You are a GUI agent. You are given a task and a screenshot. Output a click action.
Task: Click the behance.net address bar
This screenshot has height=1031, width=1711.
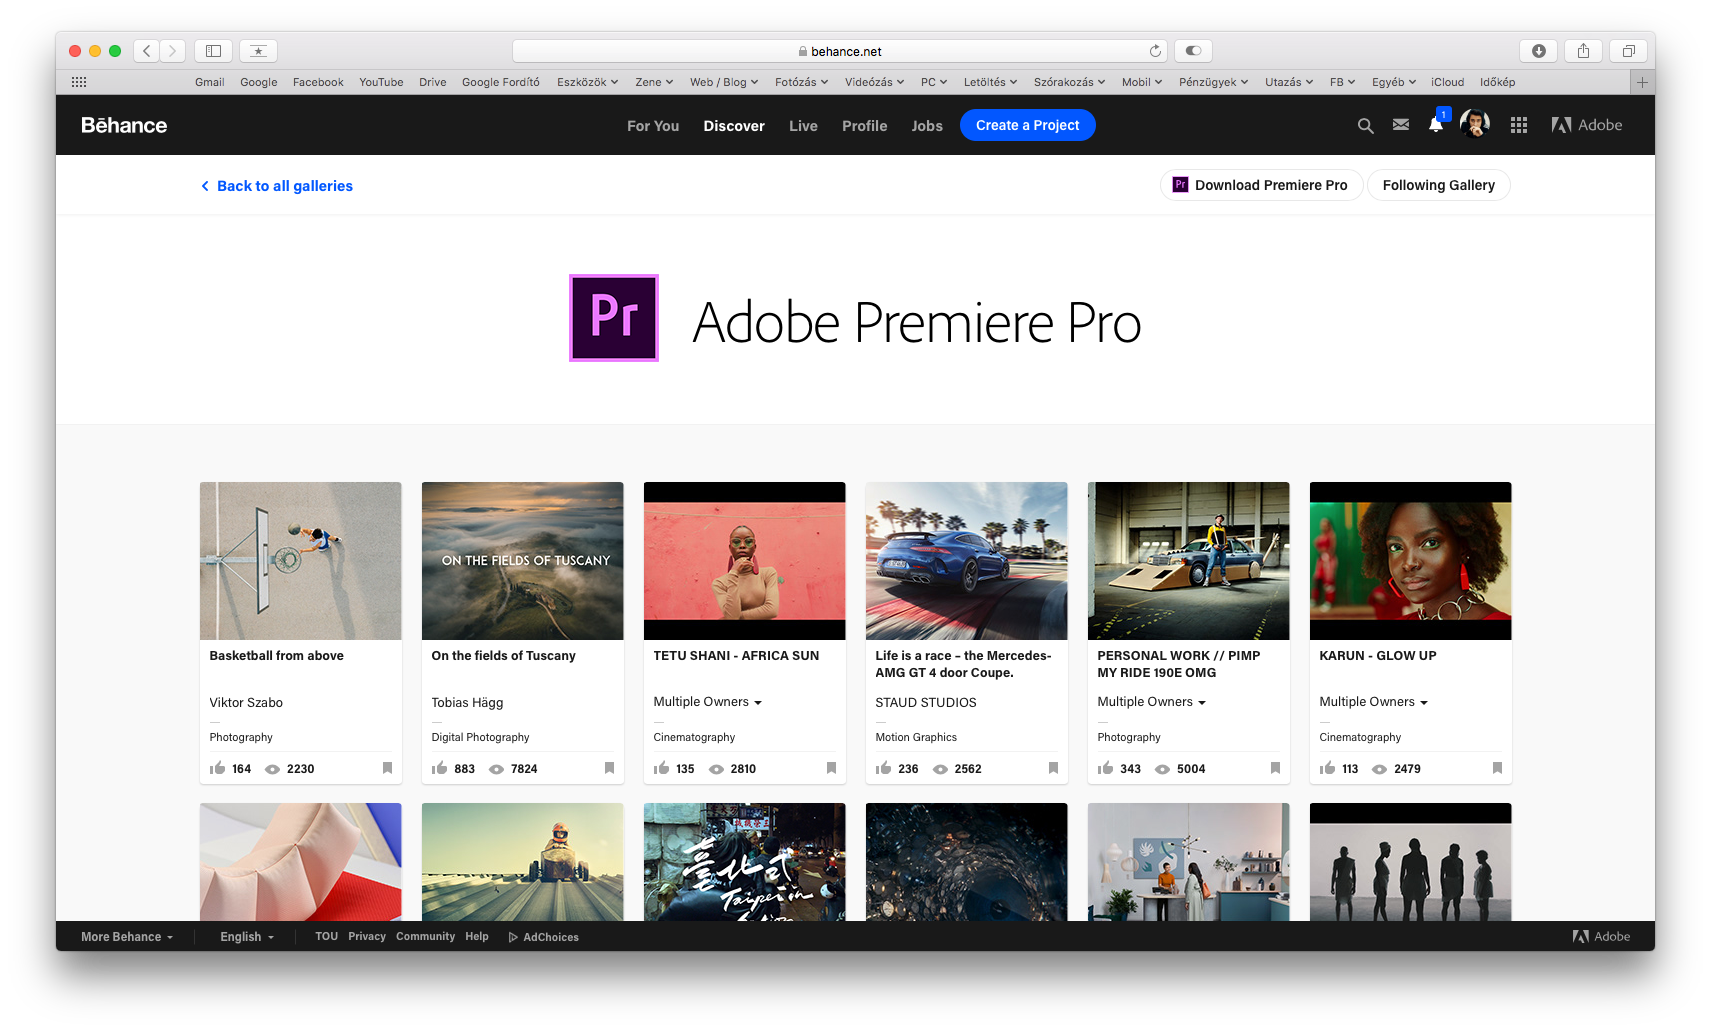click(841, 51)
